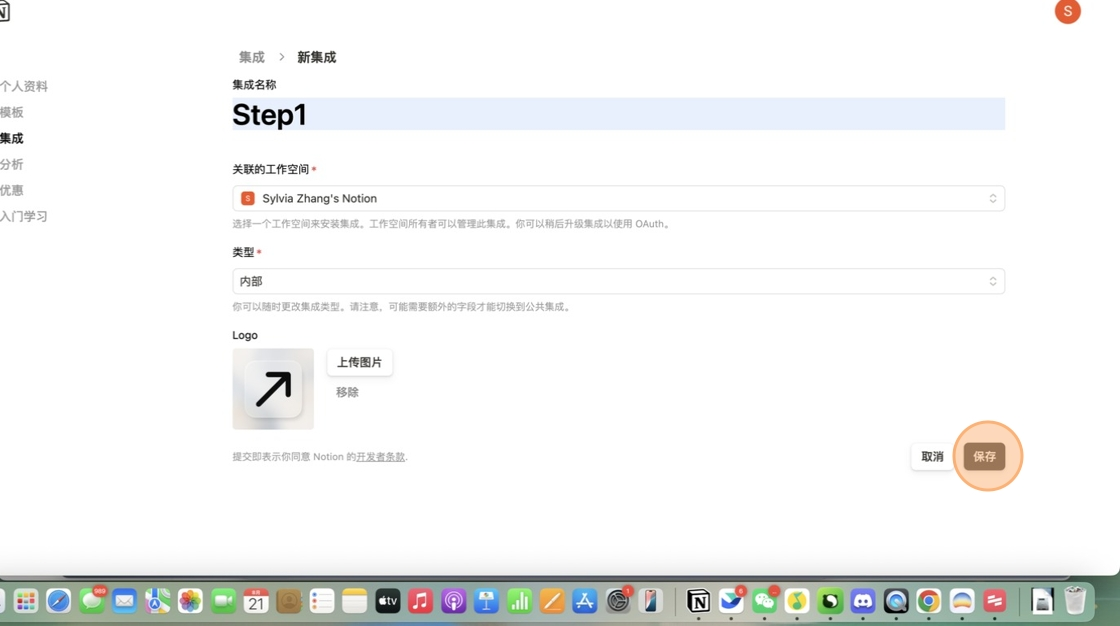Open 模板 section in sidebar
This screenshot has height=626, width=1120.
pyautogui.click(x=11, y=112)
